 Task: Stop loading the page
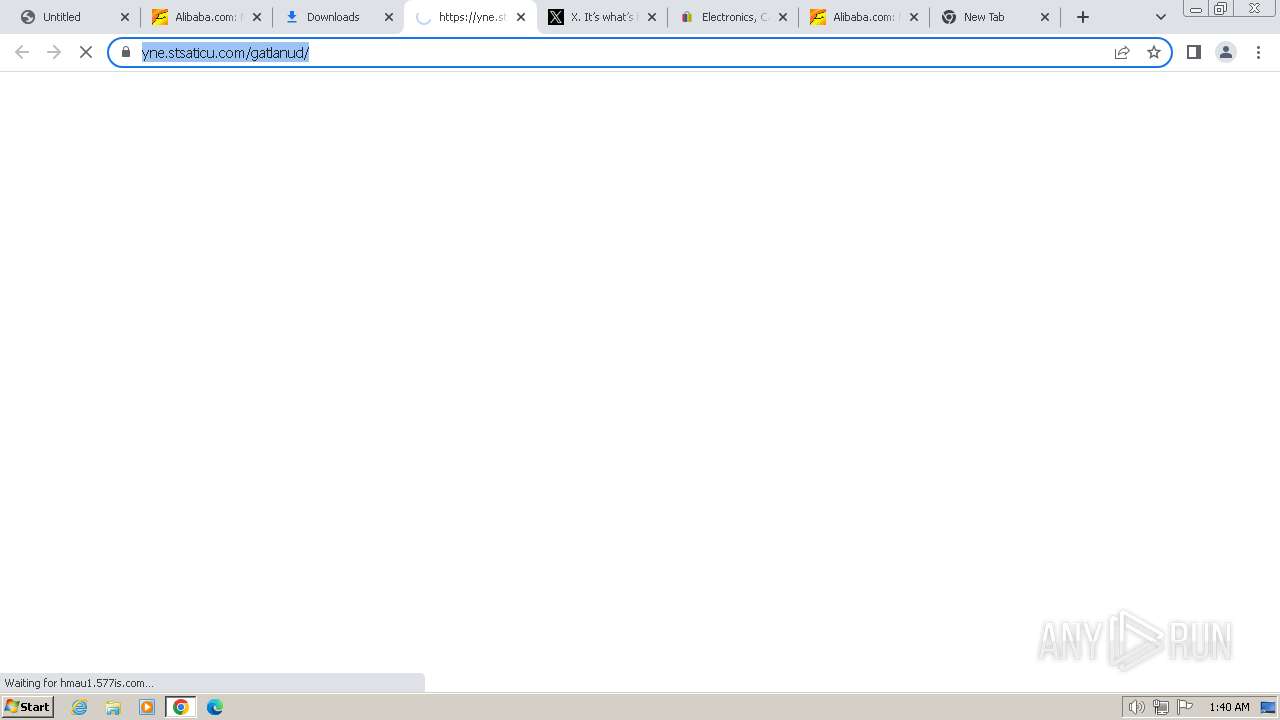(86, 52)
